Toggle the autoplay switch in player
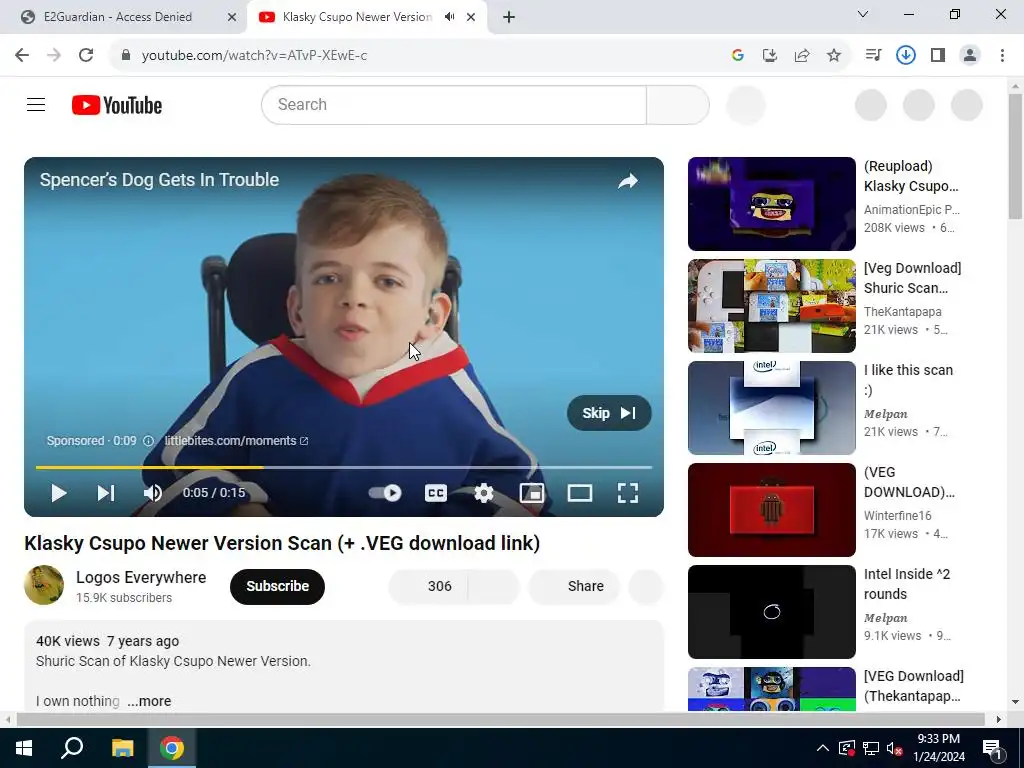 [385, 492]
